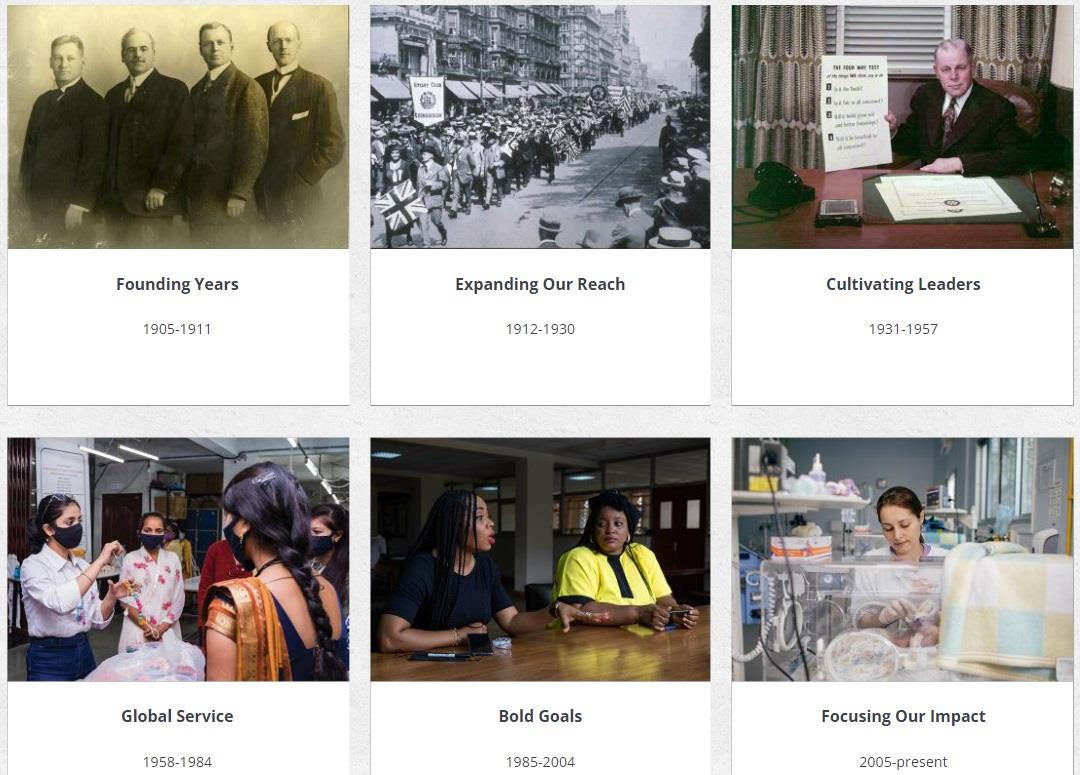Select the 1958-1984 date text
The image size is (1080, 775).
[x=177, y=762]
